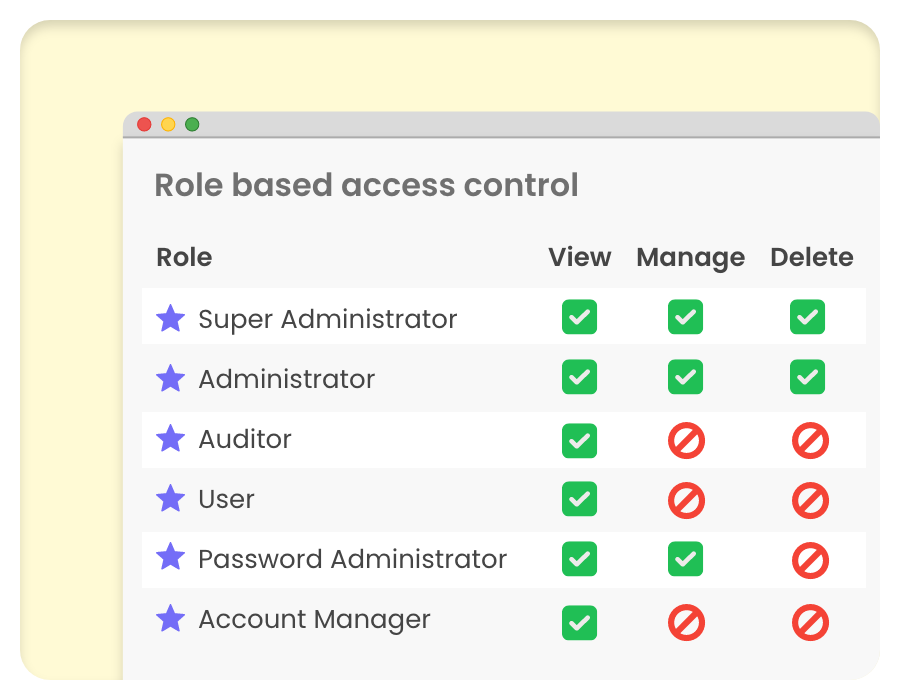Uncheck Super Administrator's Delete permission
This screenshot has width=900, height=700.
pos(807,317)
